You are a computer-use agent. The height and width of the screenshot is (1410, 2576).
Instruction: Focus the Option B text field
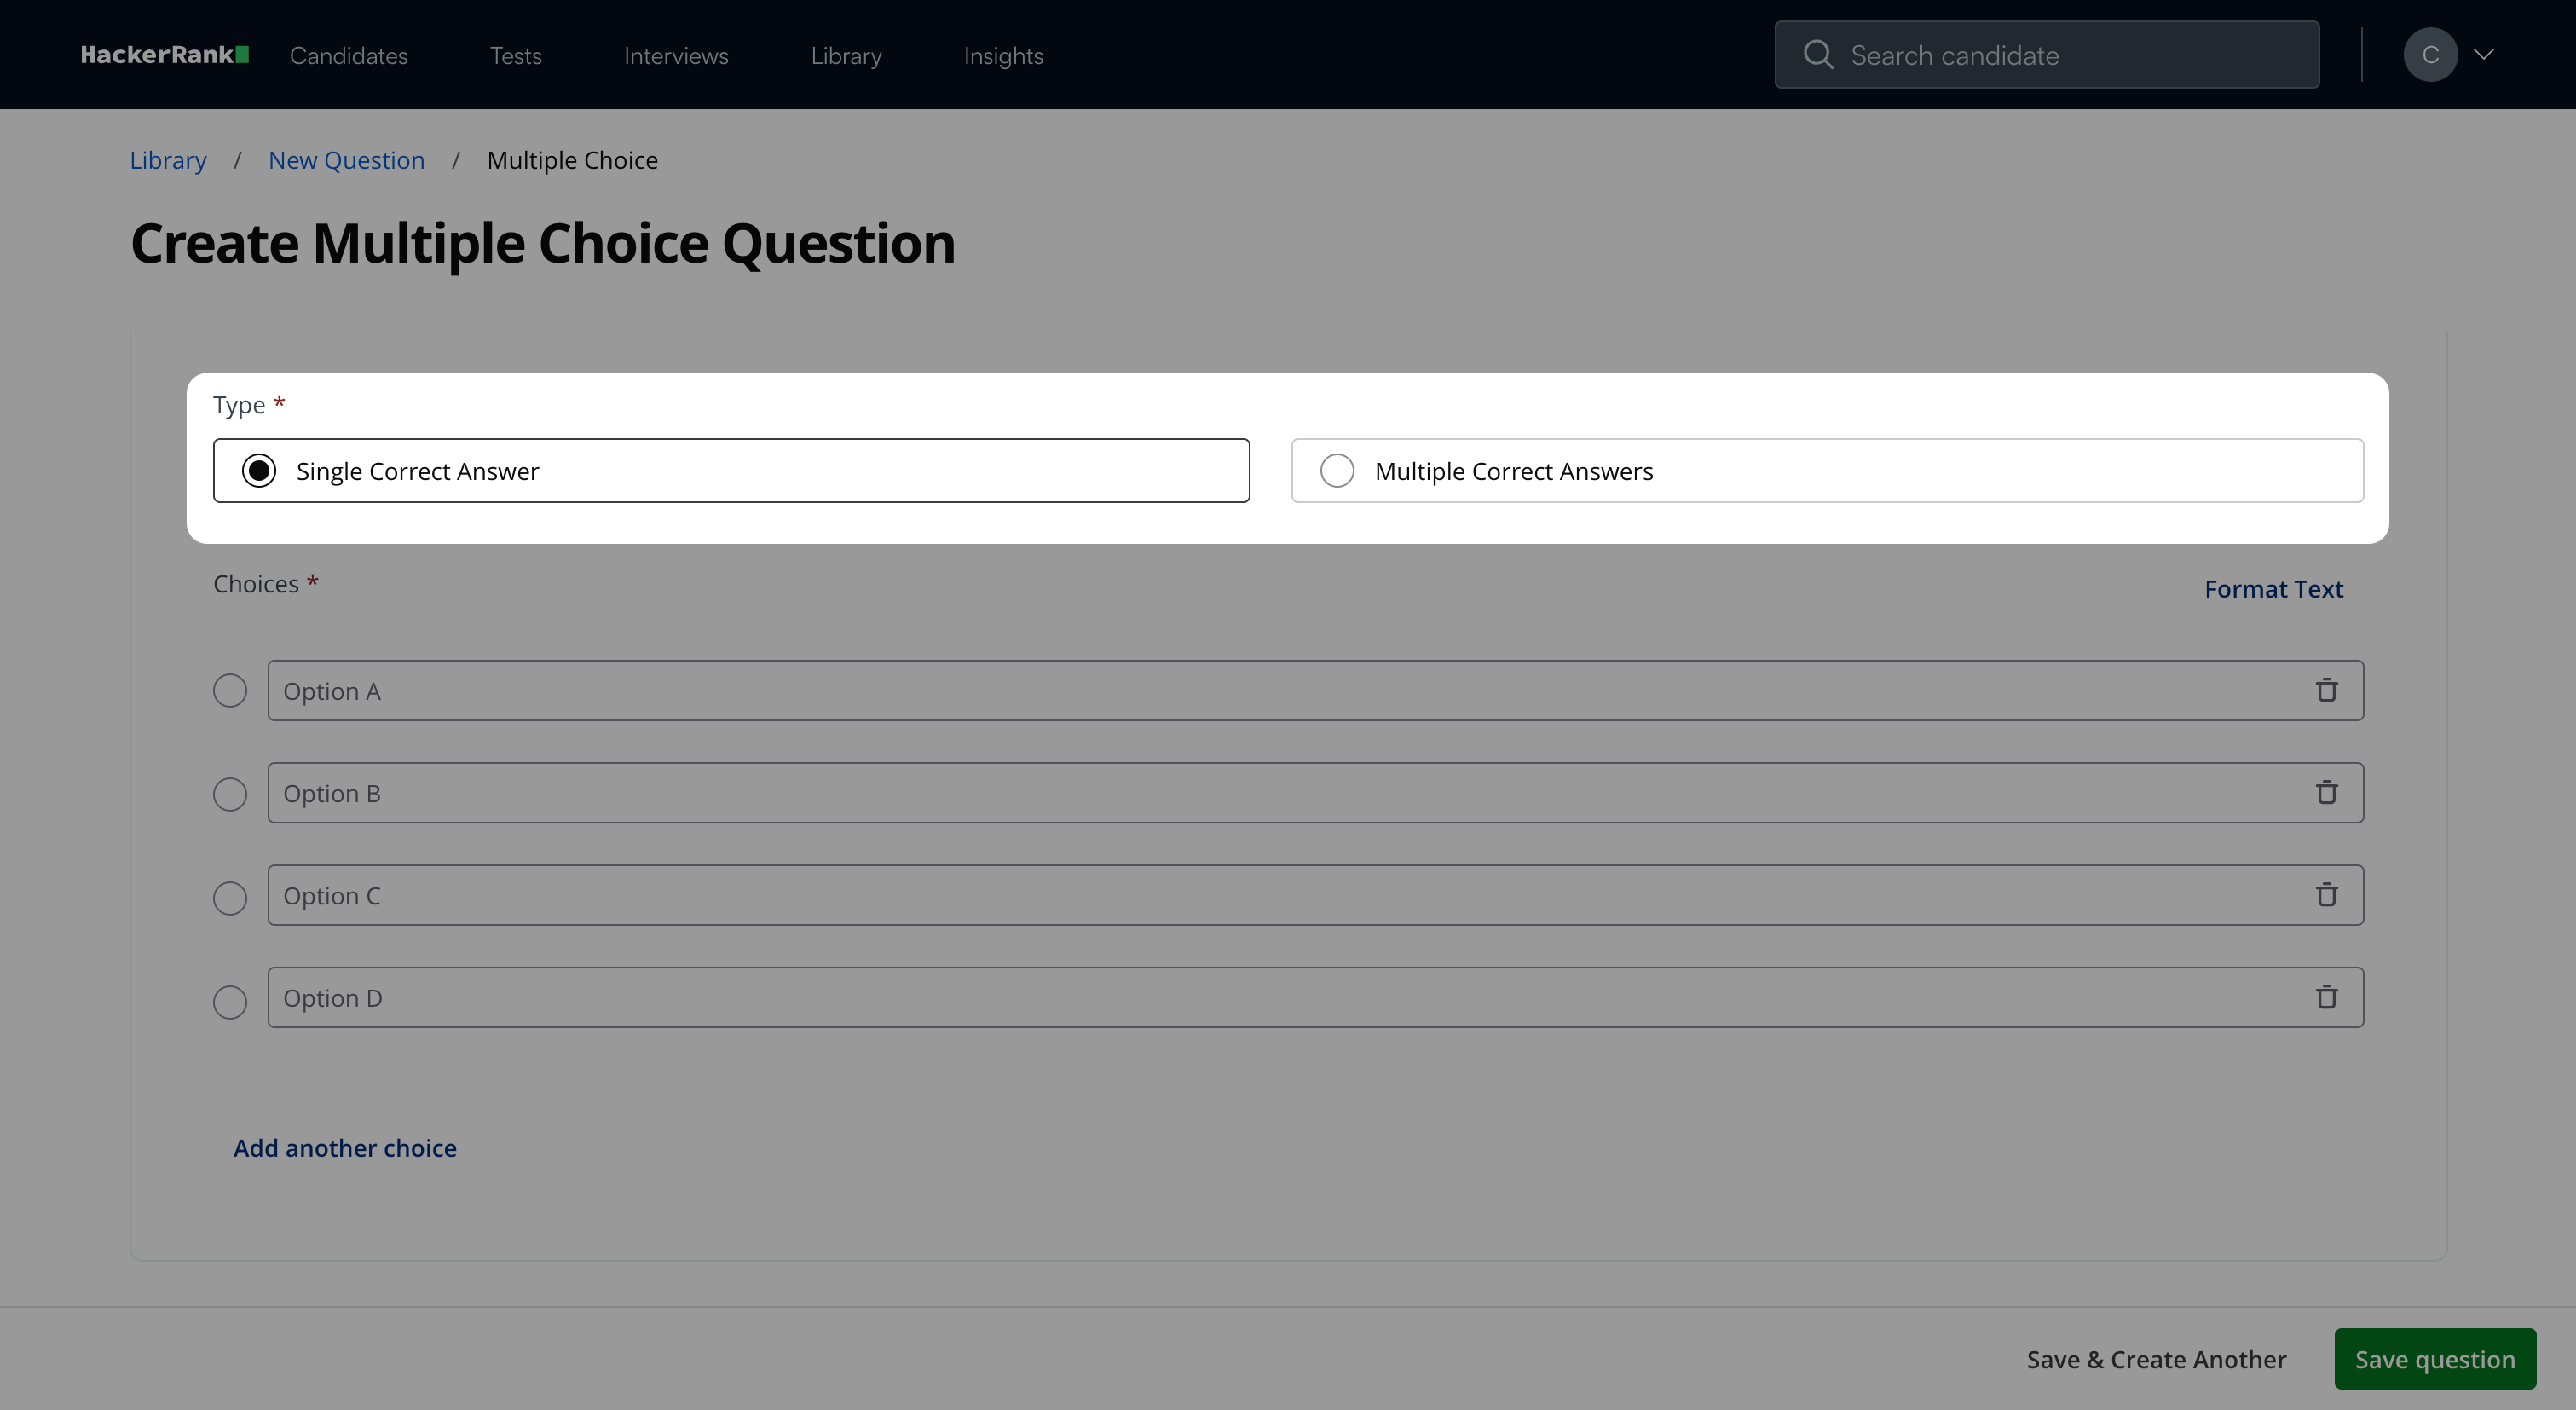[1280, 793]
